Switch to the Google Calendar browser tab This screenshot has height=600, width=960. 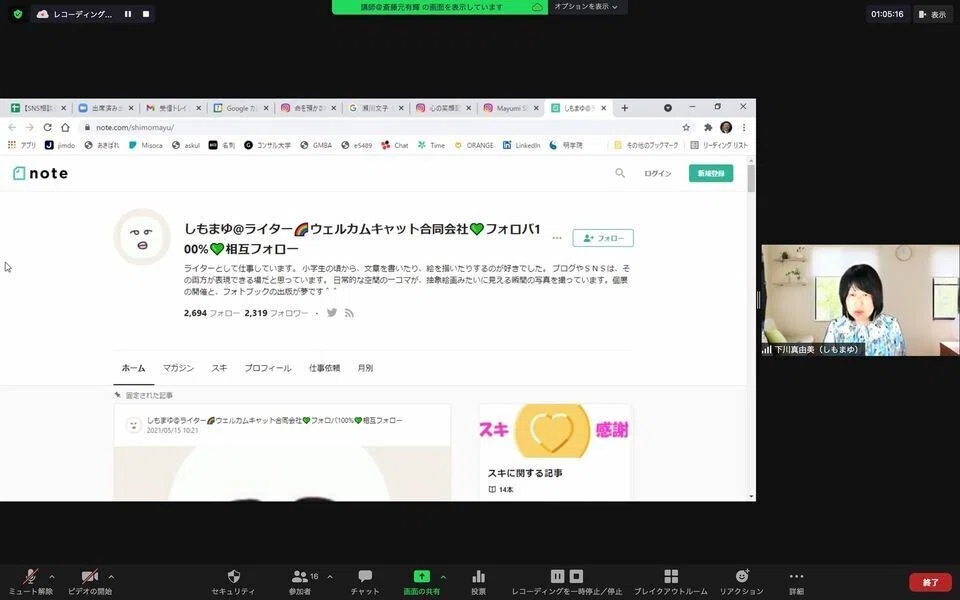tap(241, 108)
